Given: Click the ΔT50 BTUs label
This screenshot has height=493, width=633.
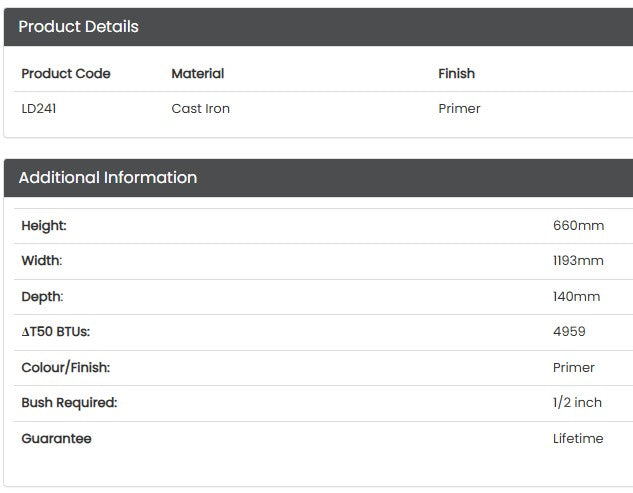Looking at the screenshot, I should 56,332.
